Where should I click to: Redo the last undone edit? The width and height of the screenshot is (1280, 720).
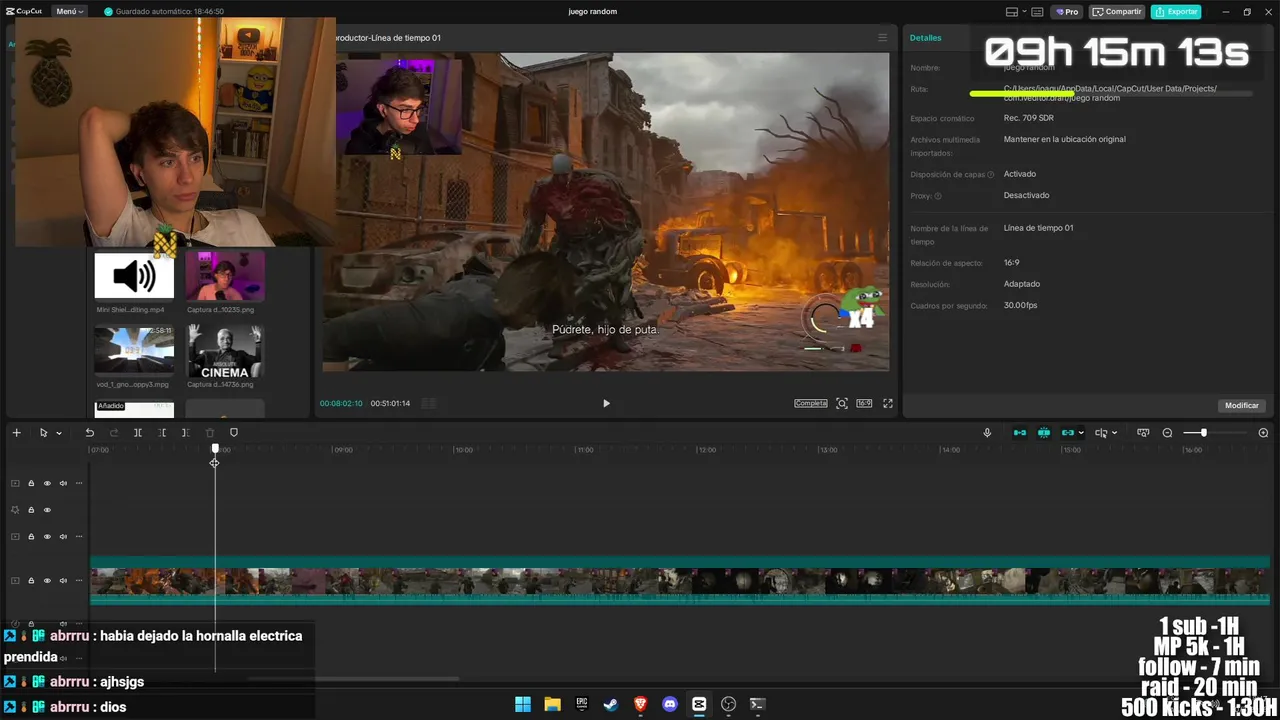point(113,433)
